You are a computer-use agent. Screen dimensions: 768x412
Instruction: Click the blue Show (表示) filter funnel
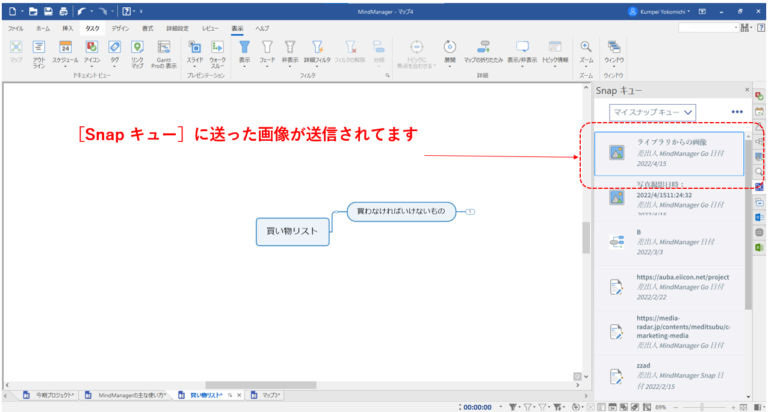(x=244, y=48)
